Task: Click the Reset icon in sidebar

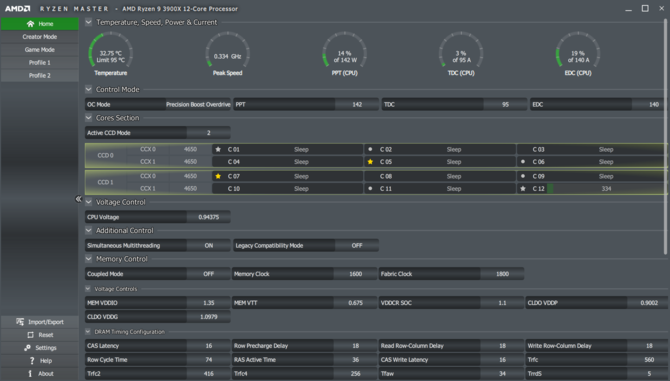Action: coord(30,335)
